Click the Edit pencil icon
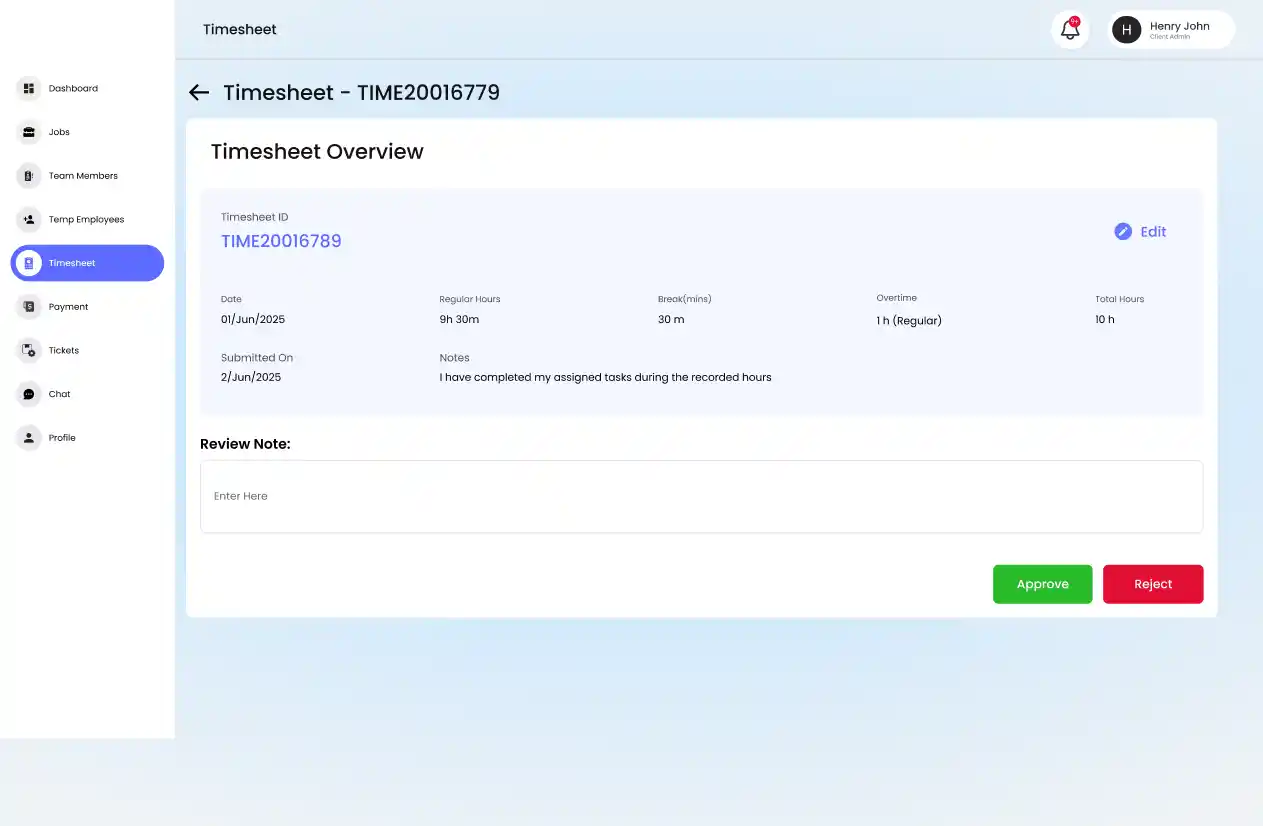The image size is (1263, 826). (x=1123, y=231)
